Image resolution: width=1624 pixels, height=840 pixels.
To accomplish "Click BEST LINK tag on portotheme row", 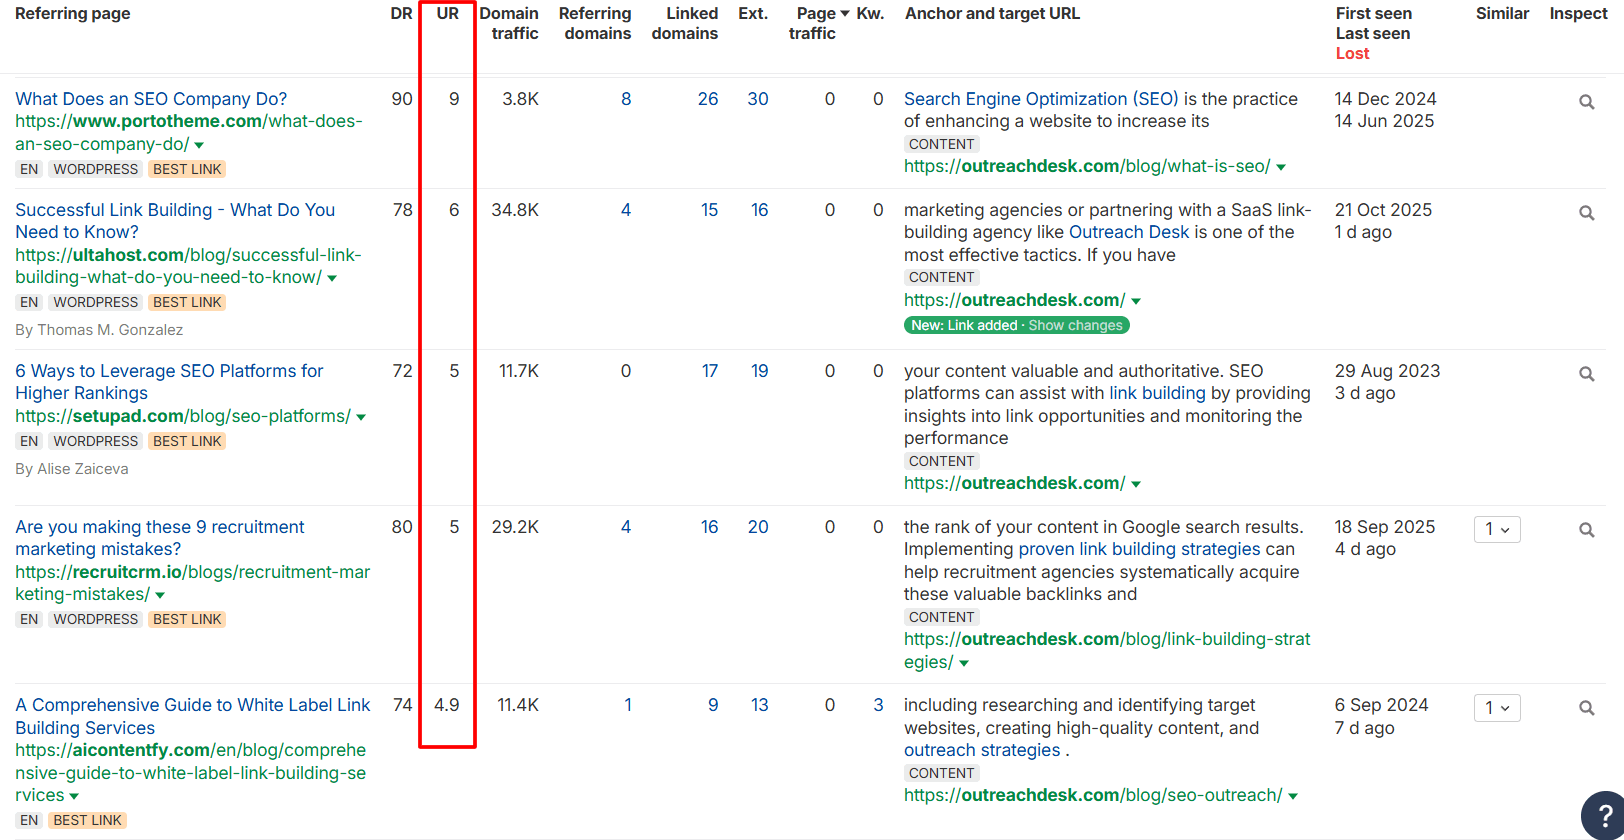I will point(187,169).
